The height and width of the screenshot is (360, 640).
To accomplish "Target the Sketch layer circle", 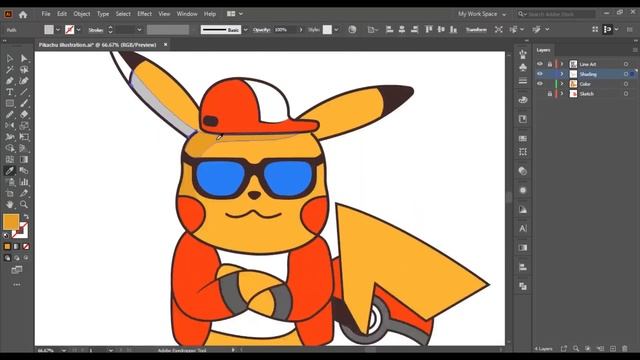I will [x=626, y=94].
